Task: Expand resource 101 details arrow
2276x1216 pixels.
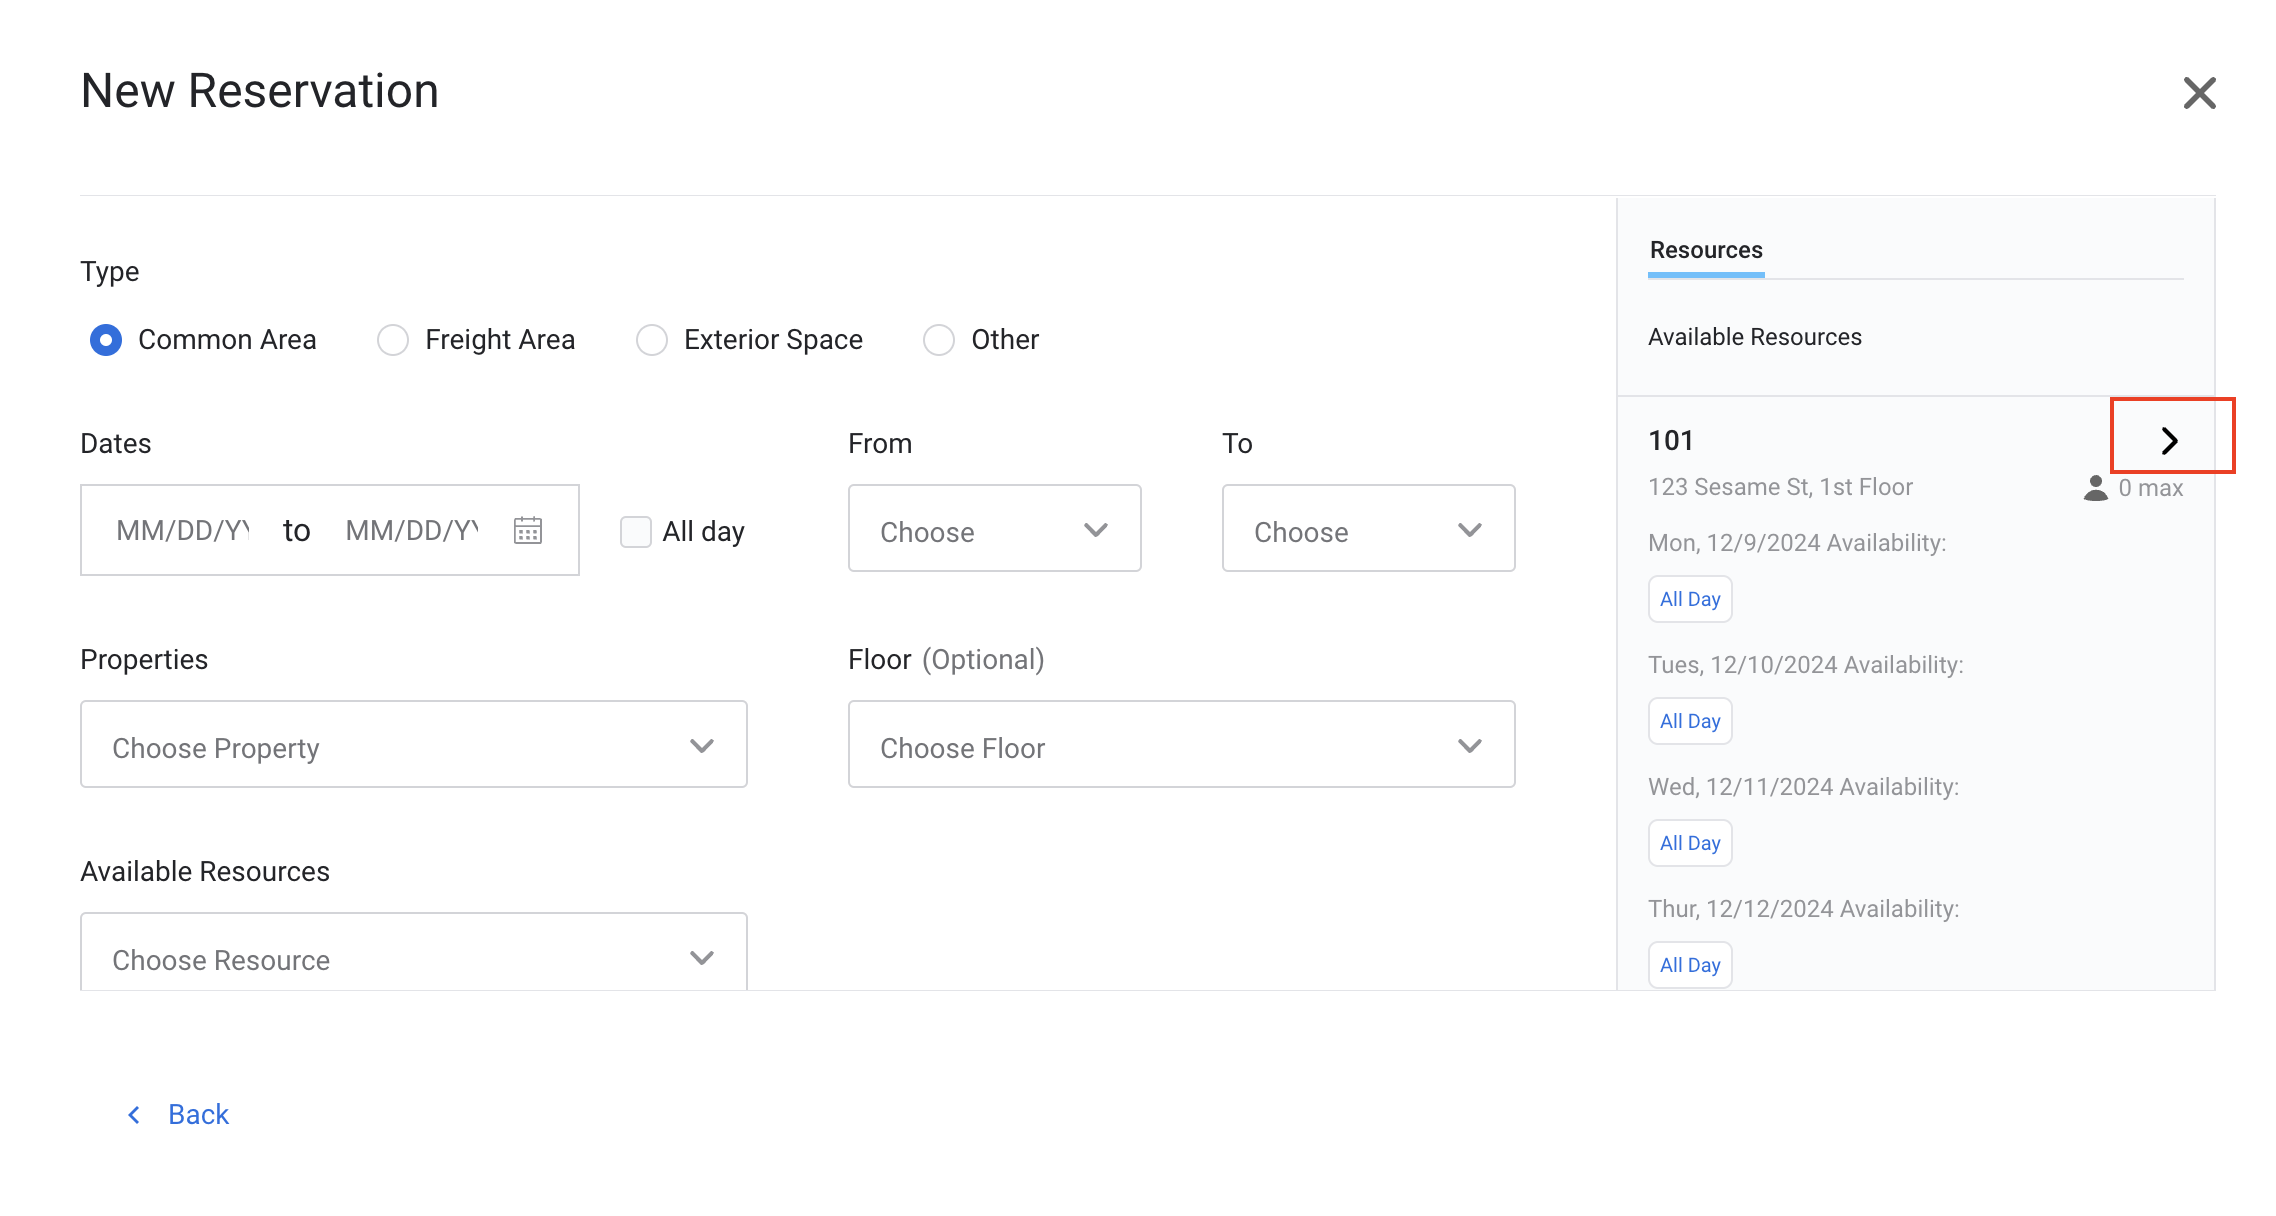Action: [2169, 440]
